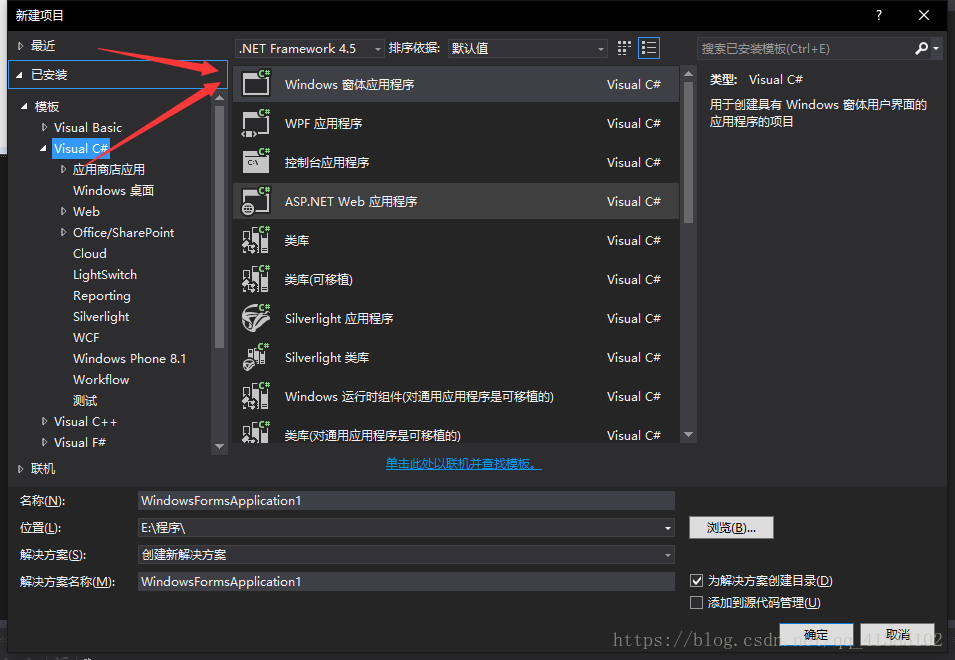955x660 pixels.
Task: Click the 名称 project name field
Action: click(406, 500)
